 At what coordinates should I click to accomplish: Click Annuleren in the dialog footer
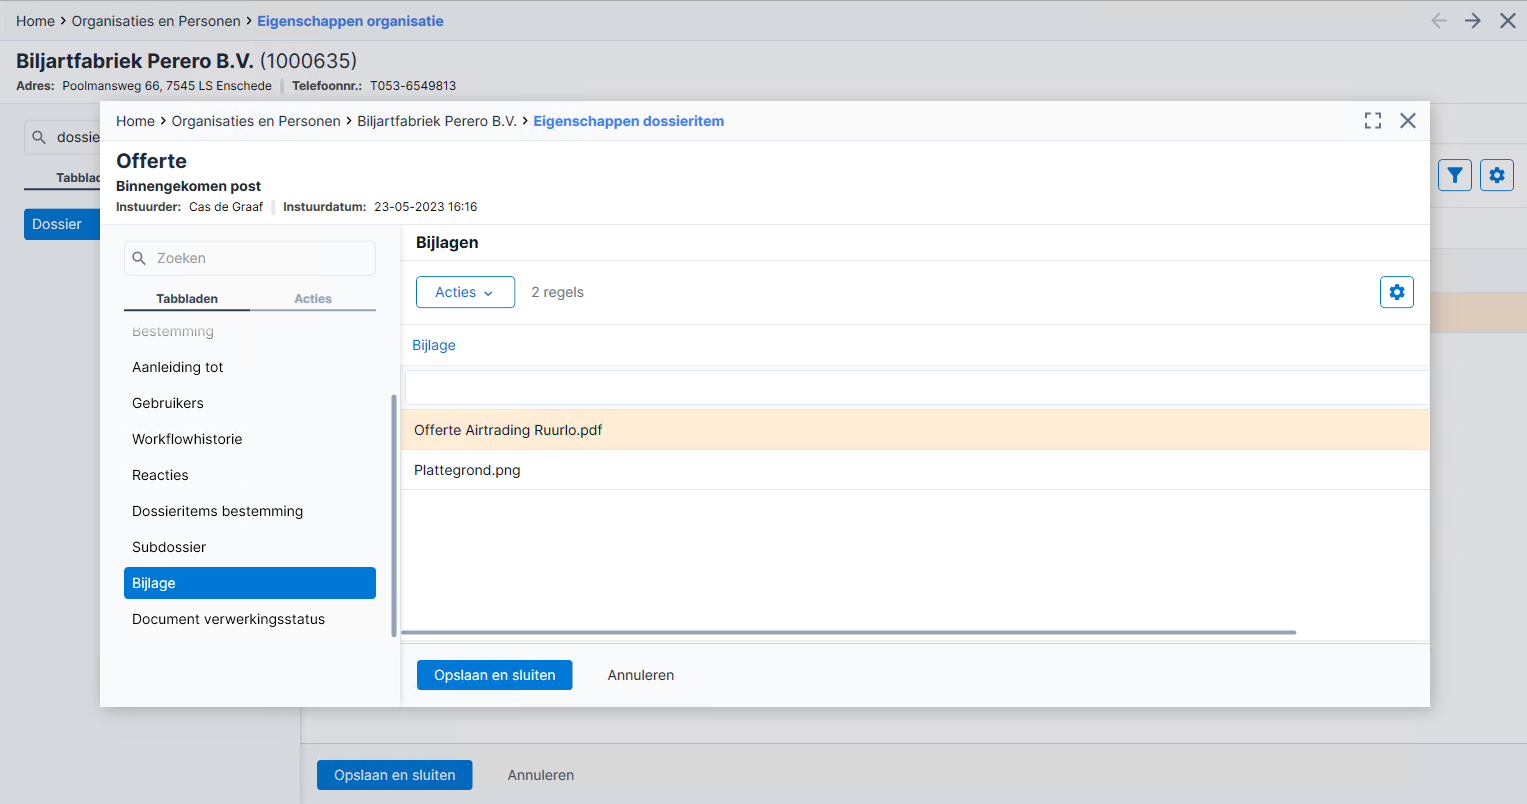pyautogui.click(x=641, y=675)
